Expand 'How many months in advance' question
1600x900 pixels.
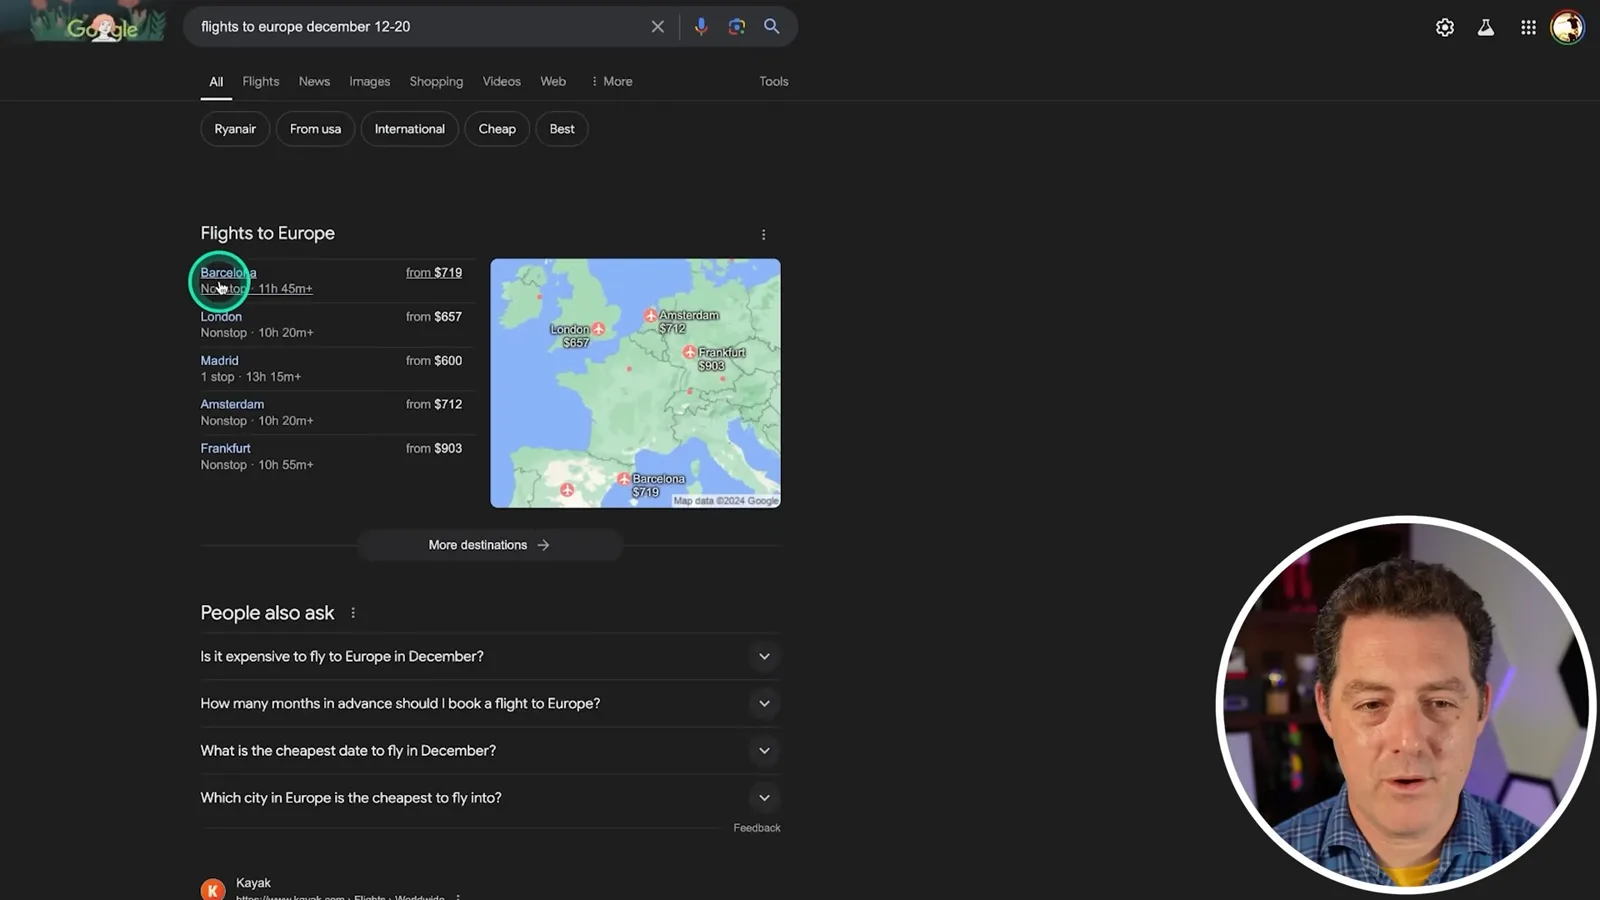490,704
